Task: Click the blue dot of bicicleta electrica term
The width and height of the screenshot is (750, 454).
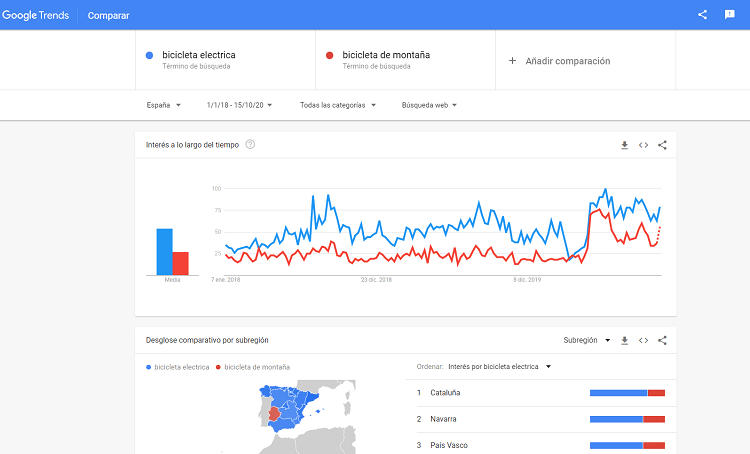Action: (x=149, y=55)
